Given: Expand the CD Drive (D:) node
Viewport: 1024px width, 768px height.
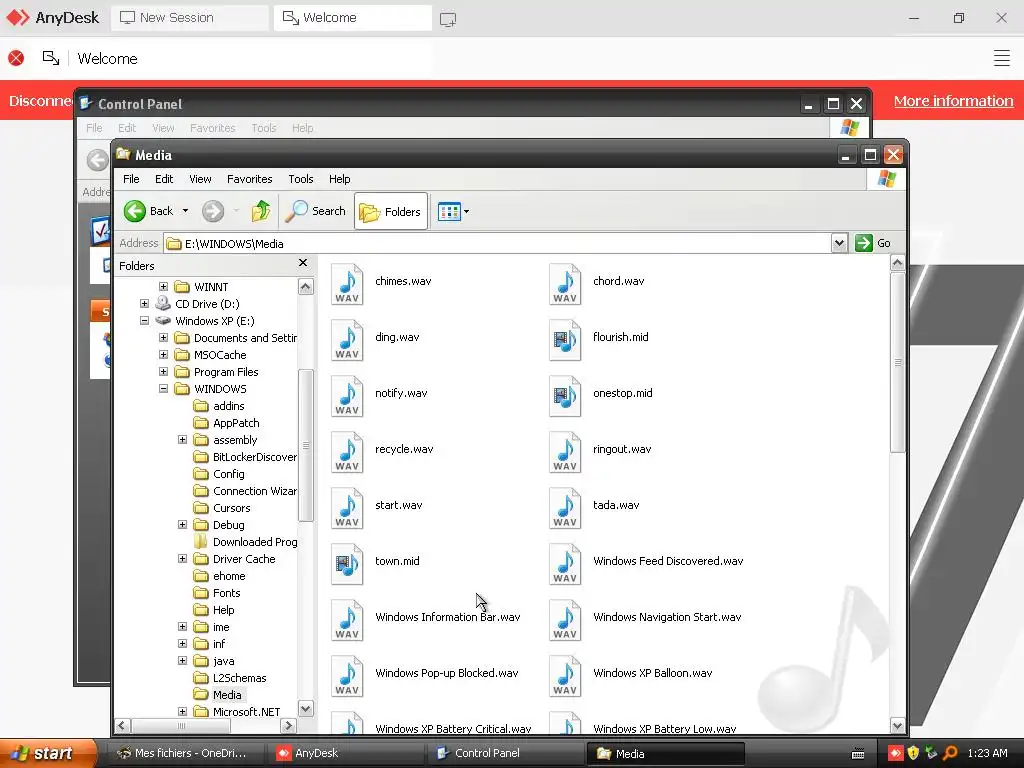Looking at the screenshot, I should (144, 304).
